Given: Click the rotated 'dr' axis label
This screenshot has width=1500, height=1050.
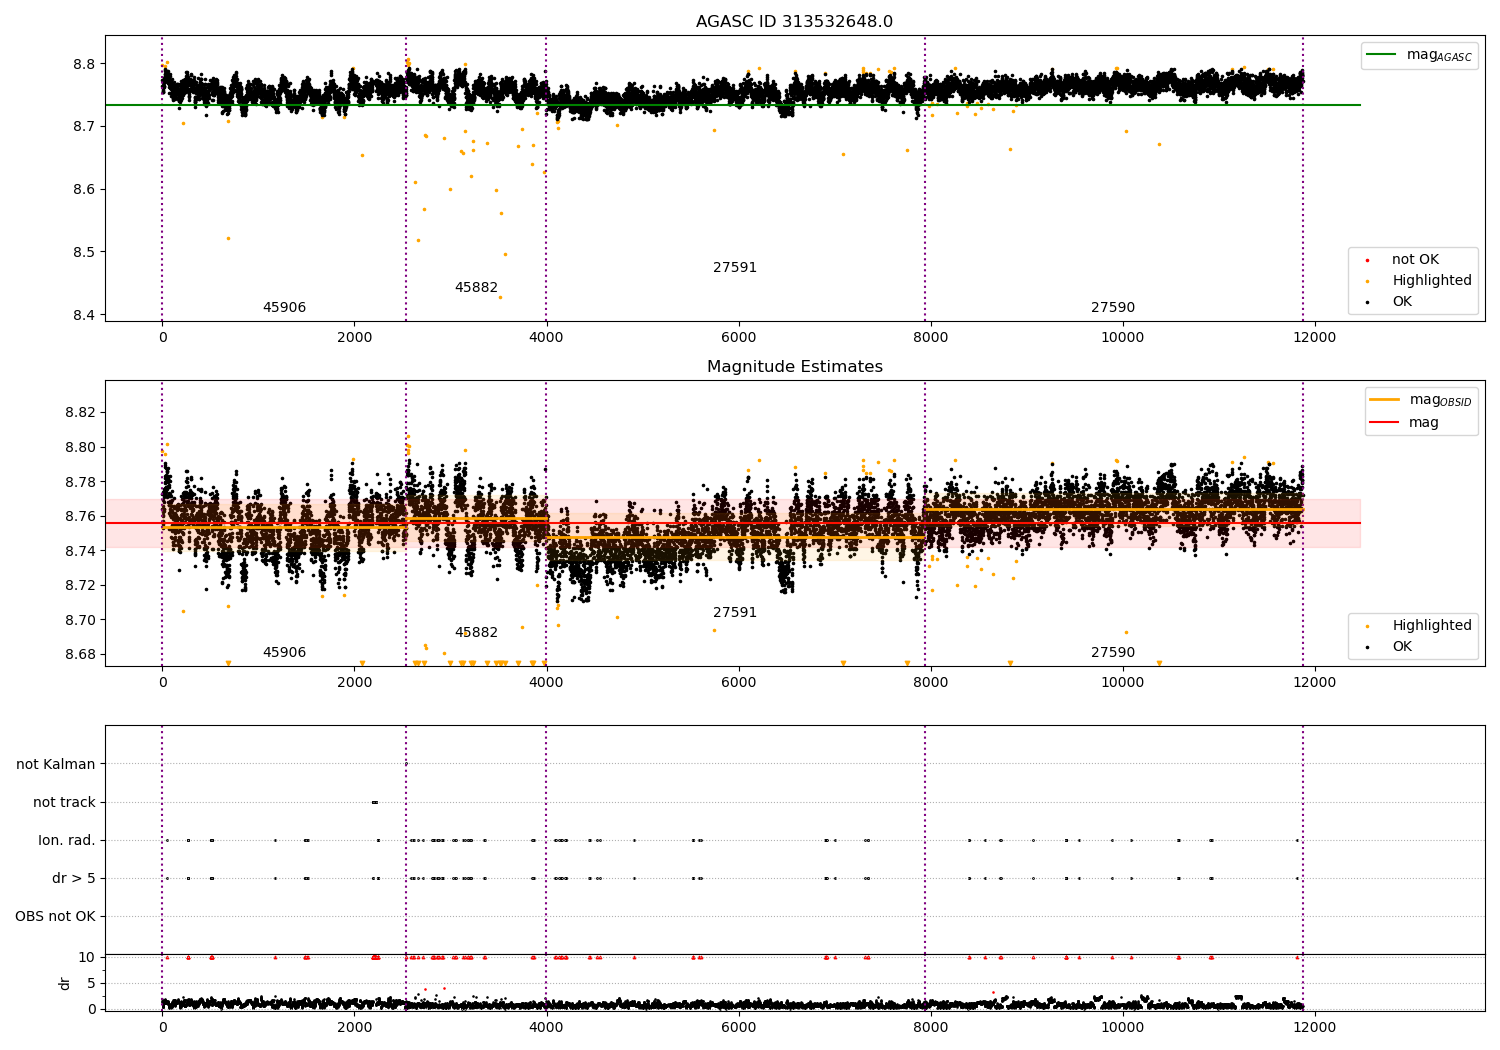Looking at the screenshot, I should coord(65,983).
